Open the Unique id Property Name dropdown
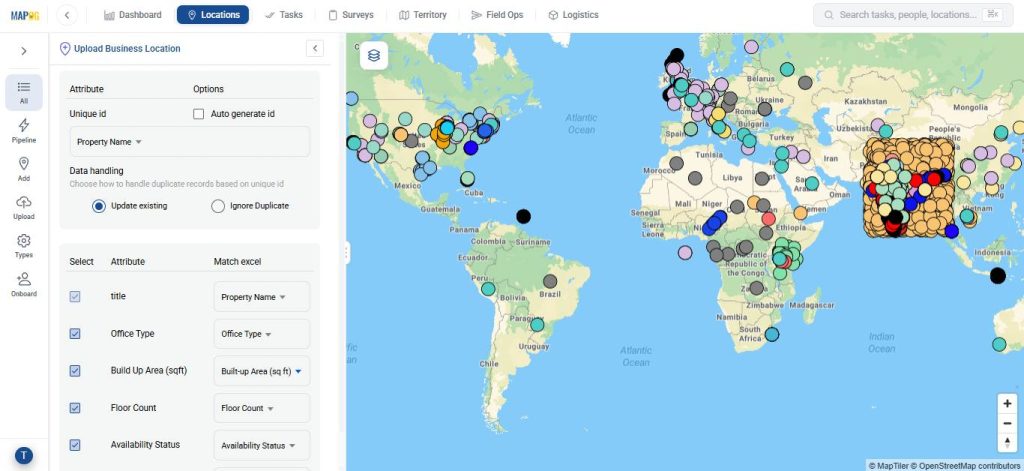1024x471 pixels. click(189, 142)
